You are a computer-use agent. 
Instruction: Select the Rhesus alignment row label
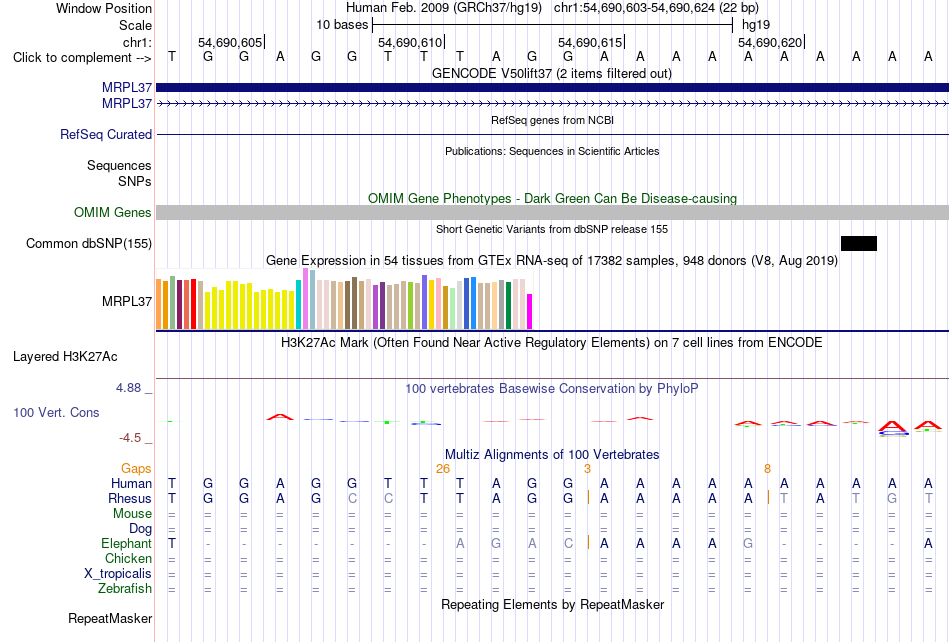click(130, 498)
